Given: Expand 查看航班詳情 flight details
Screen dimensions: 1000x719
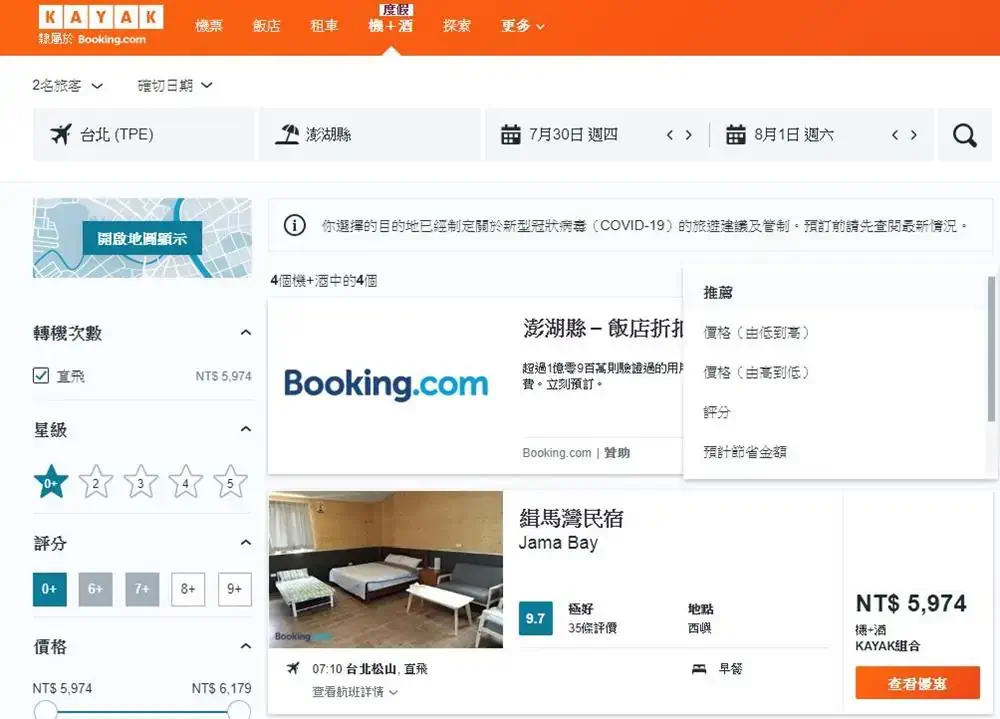Looking at the screenshot, I should point(355,692).
